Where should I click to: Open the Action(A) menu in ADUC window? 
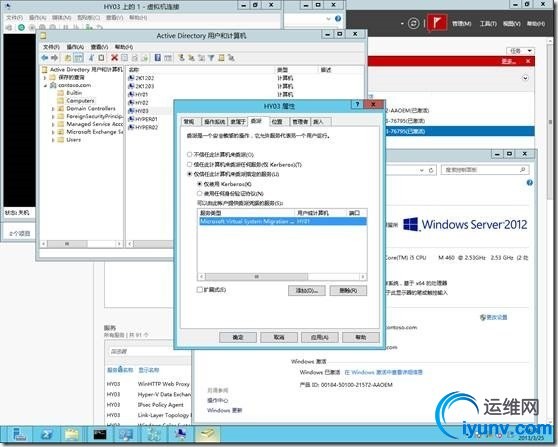click(75, 47)
